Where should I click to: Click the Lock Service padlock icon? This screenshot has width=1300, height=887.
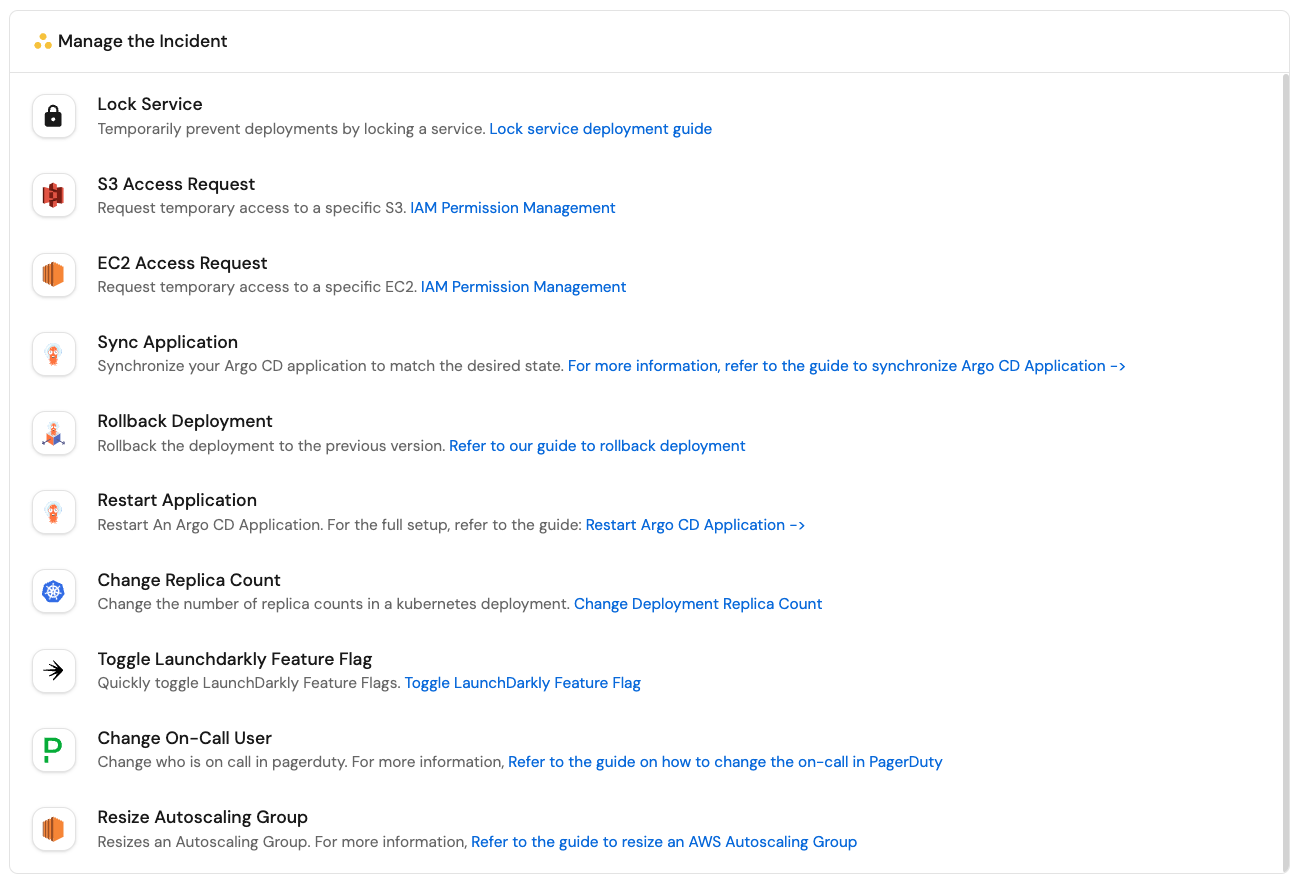(54, 116)
